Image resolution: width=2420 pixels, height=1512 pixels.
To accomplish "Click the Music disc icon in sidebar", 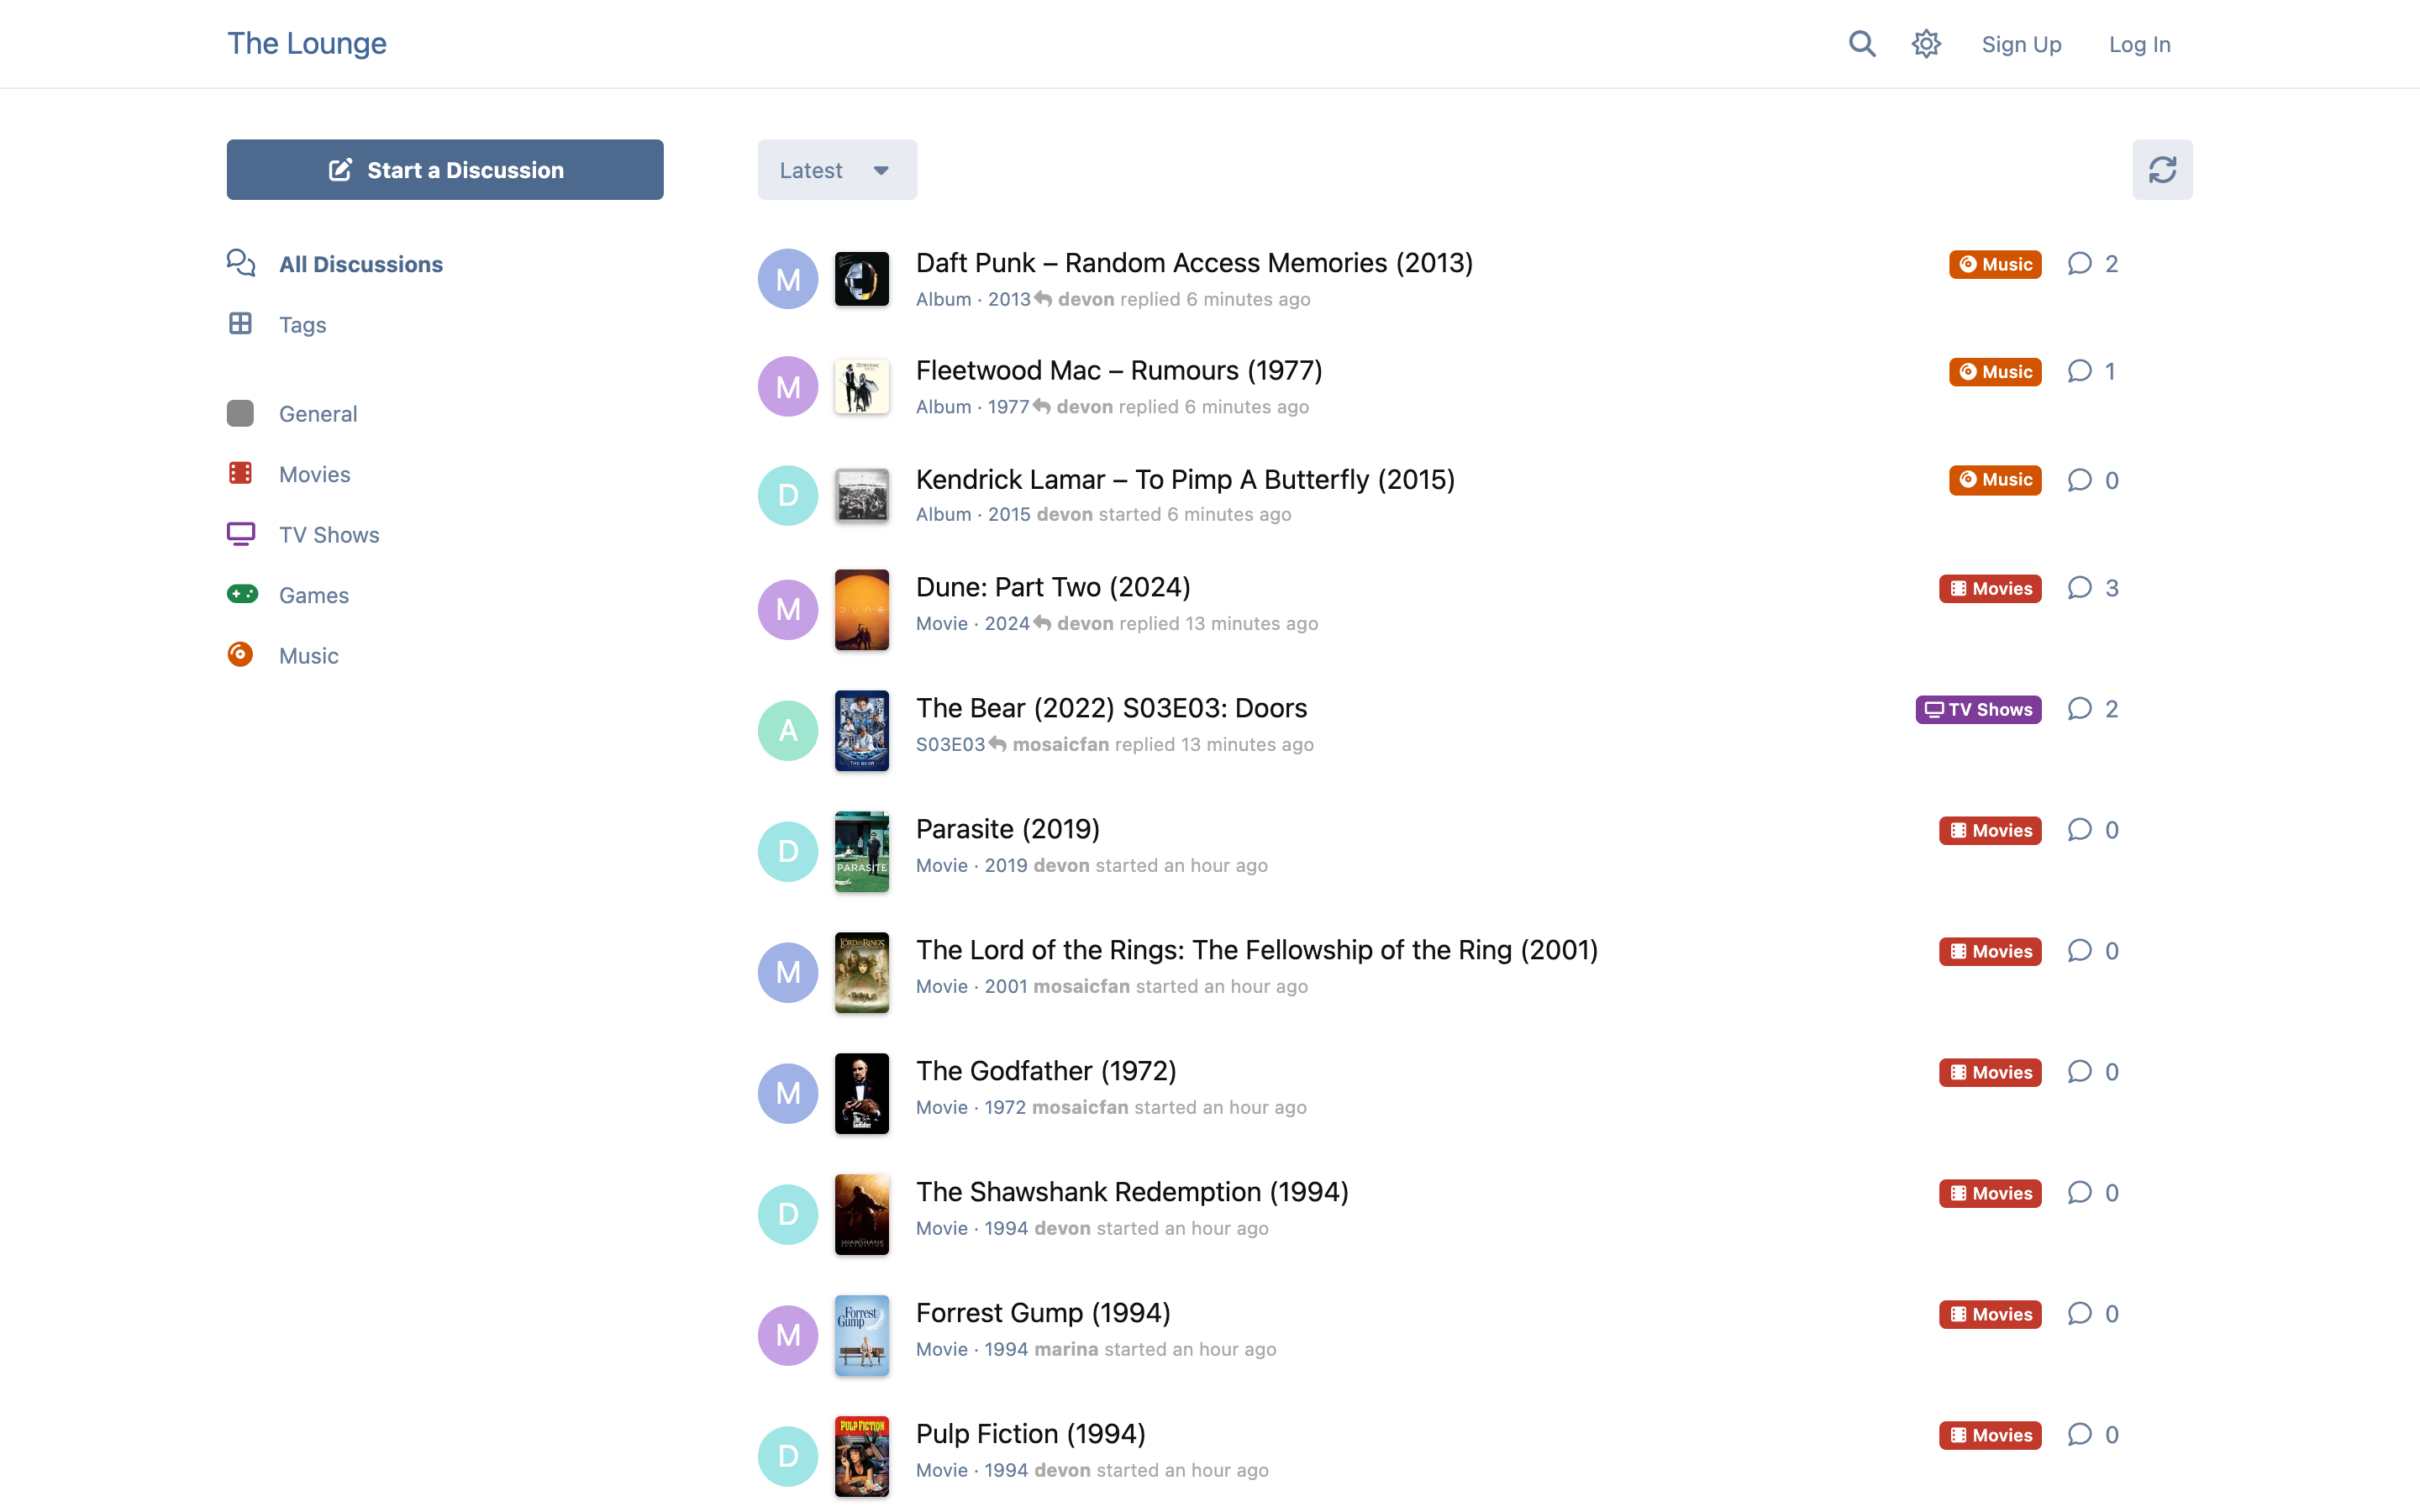I will [240, 654].
